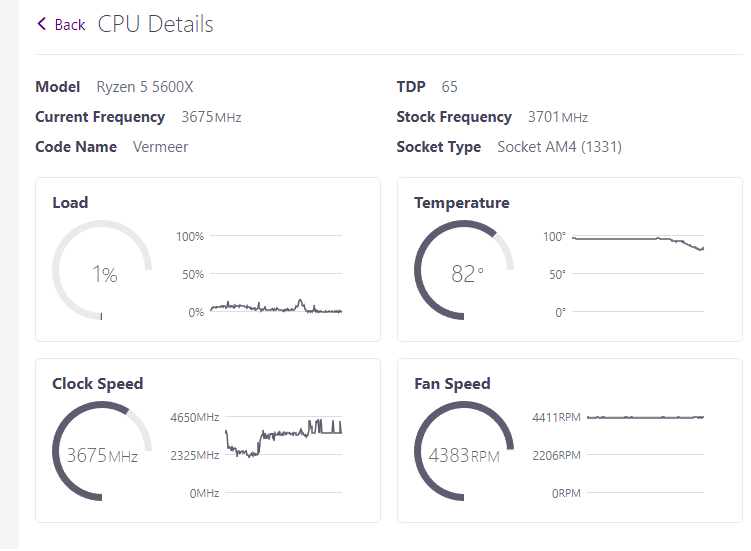Select the Load card title
751x551 pixels.
click(70, 203)
